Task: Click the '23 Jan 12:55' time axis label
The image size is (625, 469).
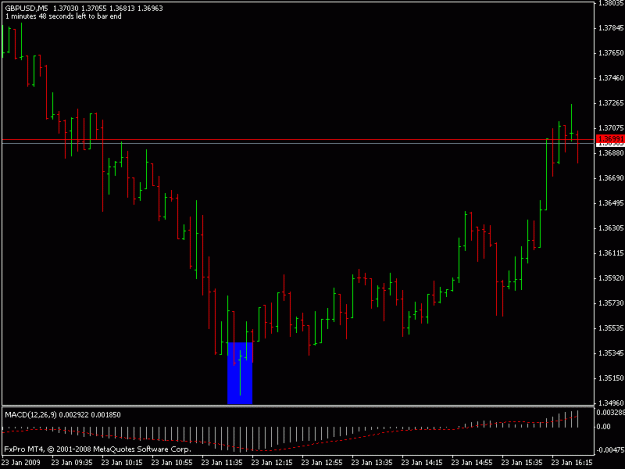Action: point(322,463)
